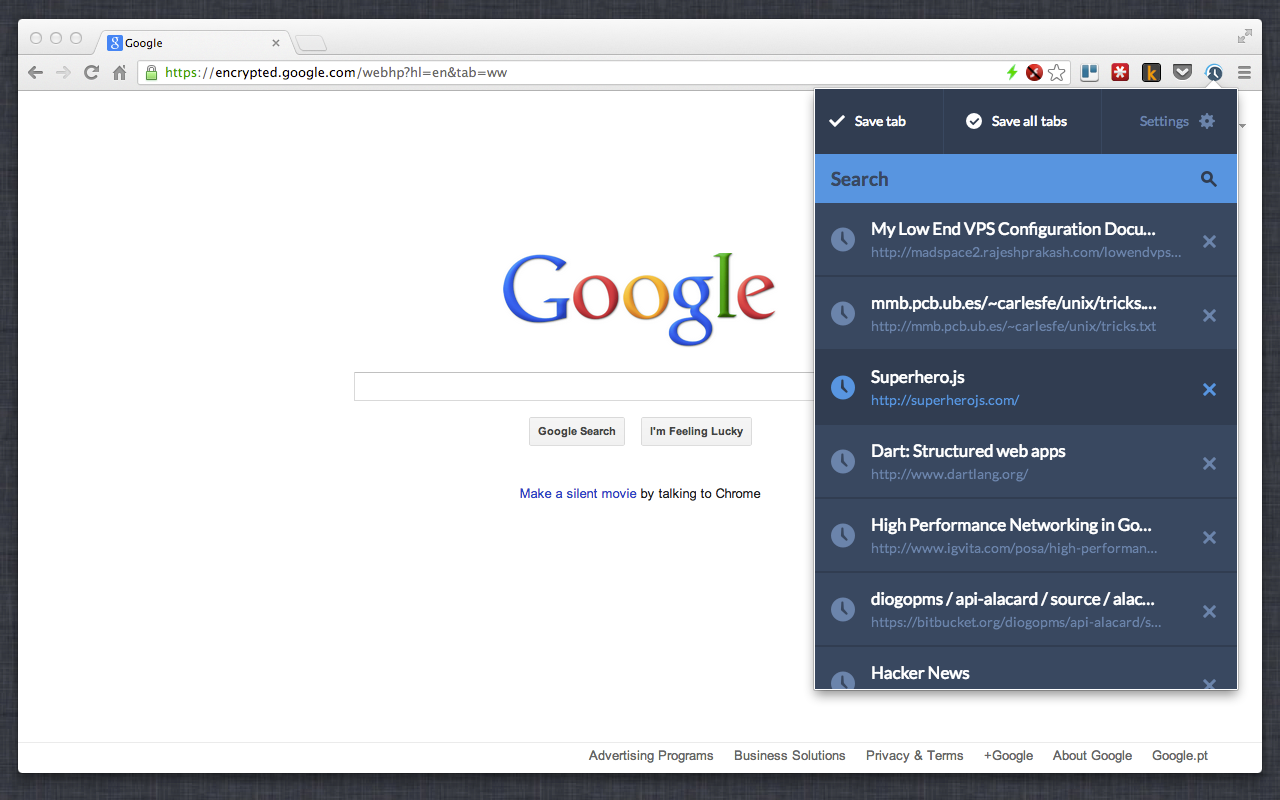Screen dimensions: 1280x800
Task: Bookmark this page with the star
Action: pyautogui.click(x=1057, y=72)
